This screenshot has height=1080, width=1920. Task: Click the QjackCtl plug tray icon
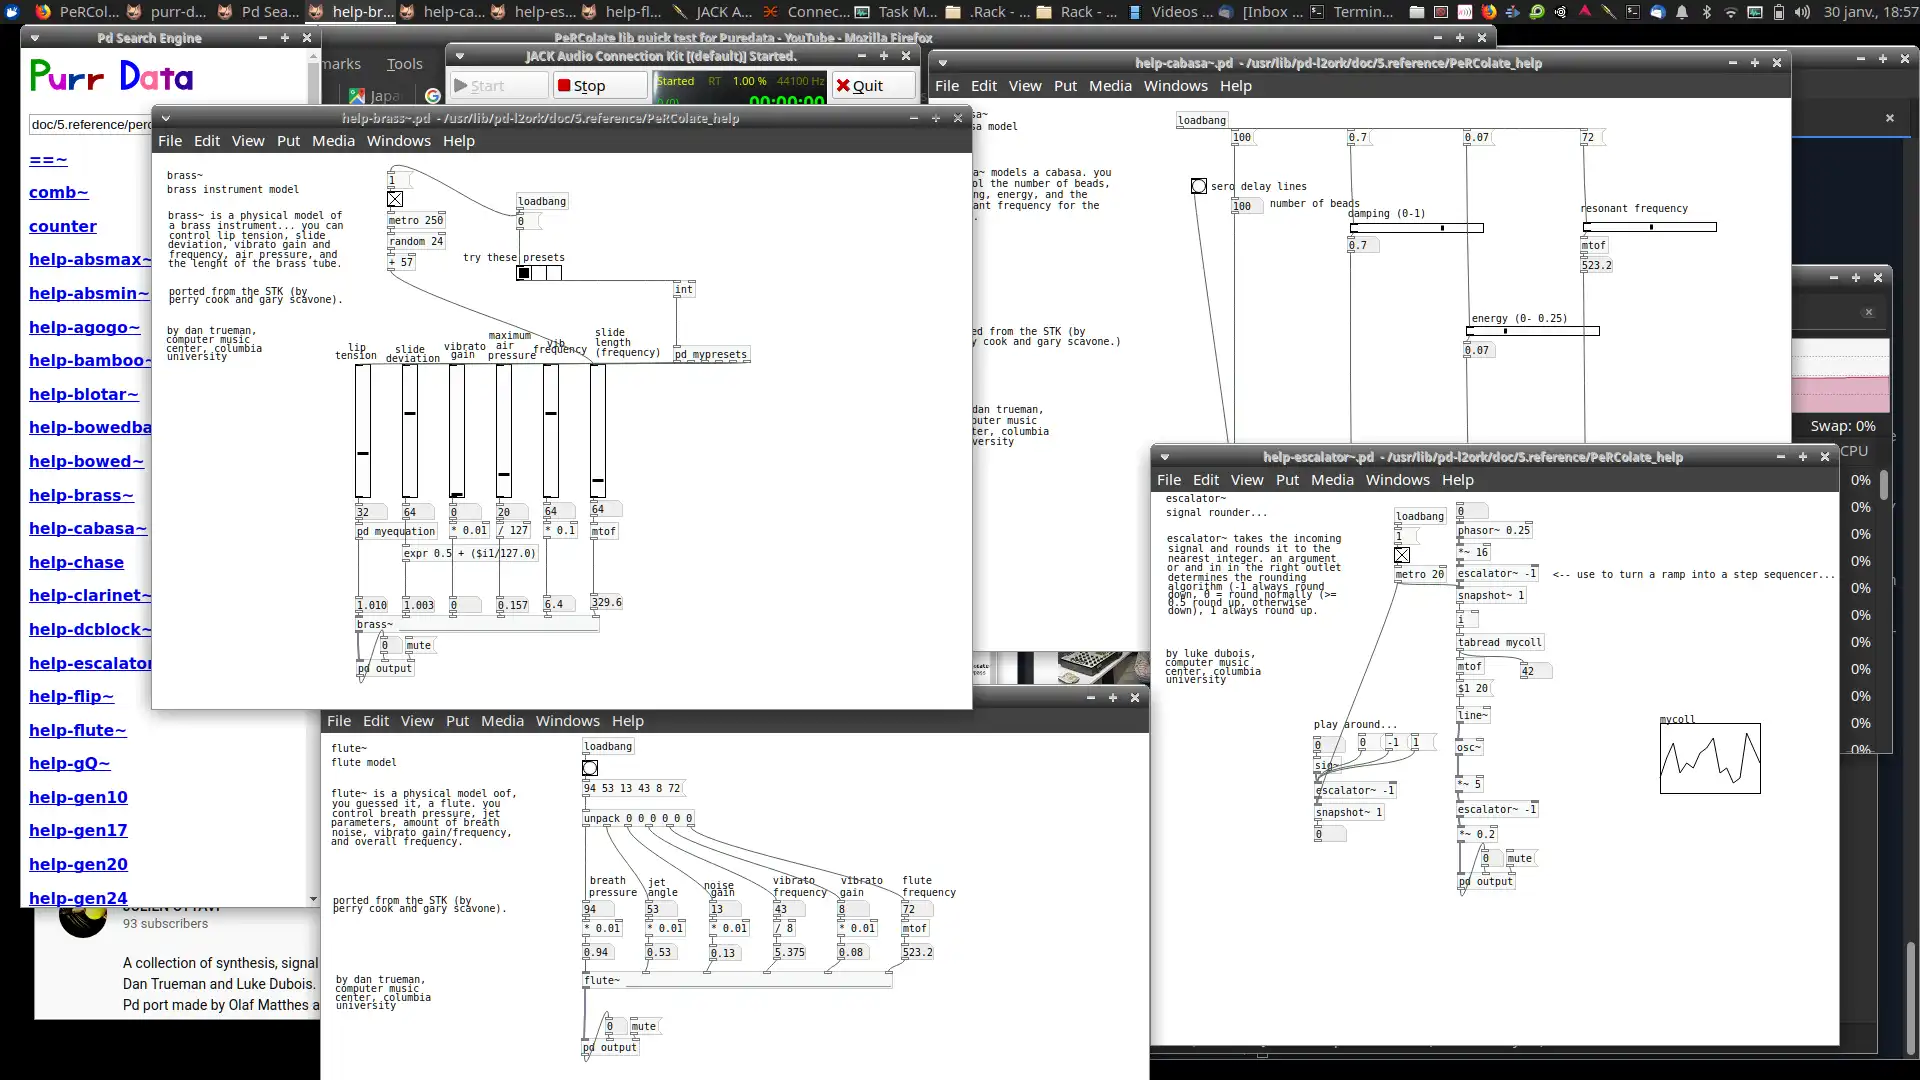coord(1609,12)
